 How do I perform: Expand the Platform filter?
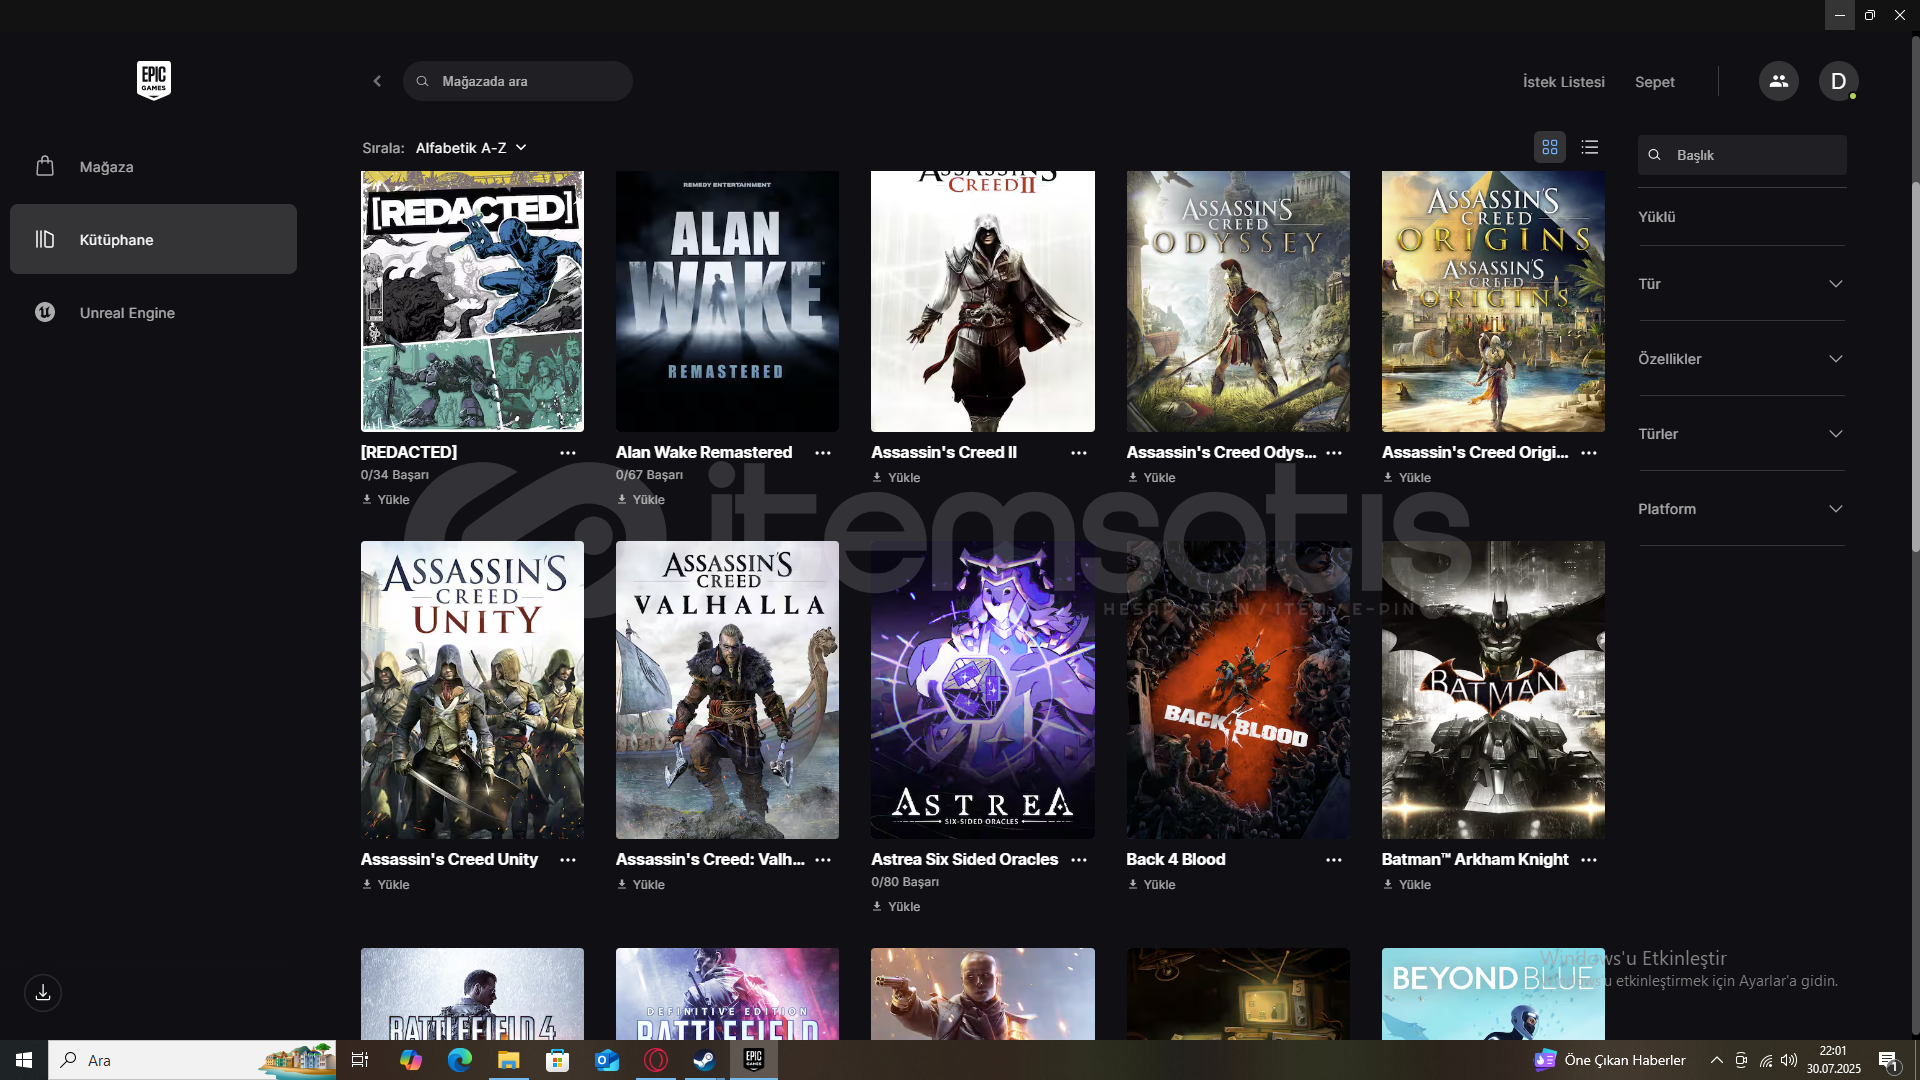pos(1741,509)
